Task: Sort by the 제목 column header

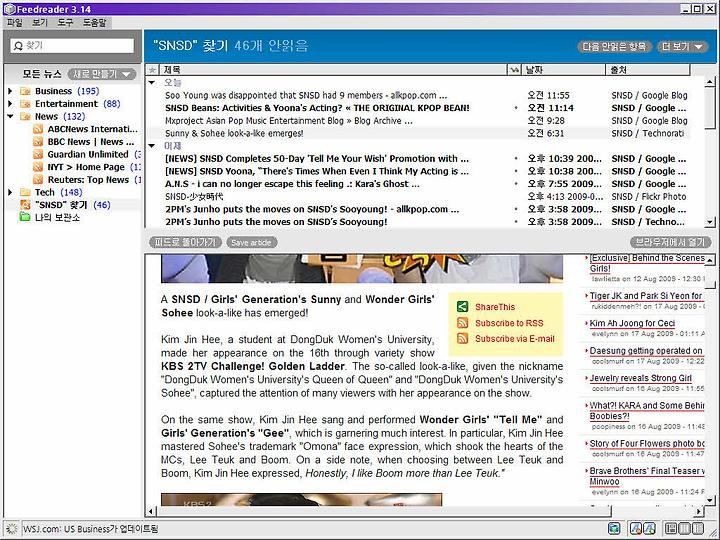Action: (333, 70)
